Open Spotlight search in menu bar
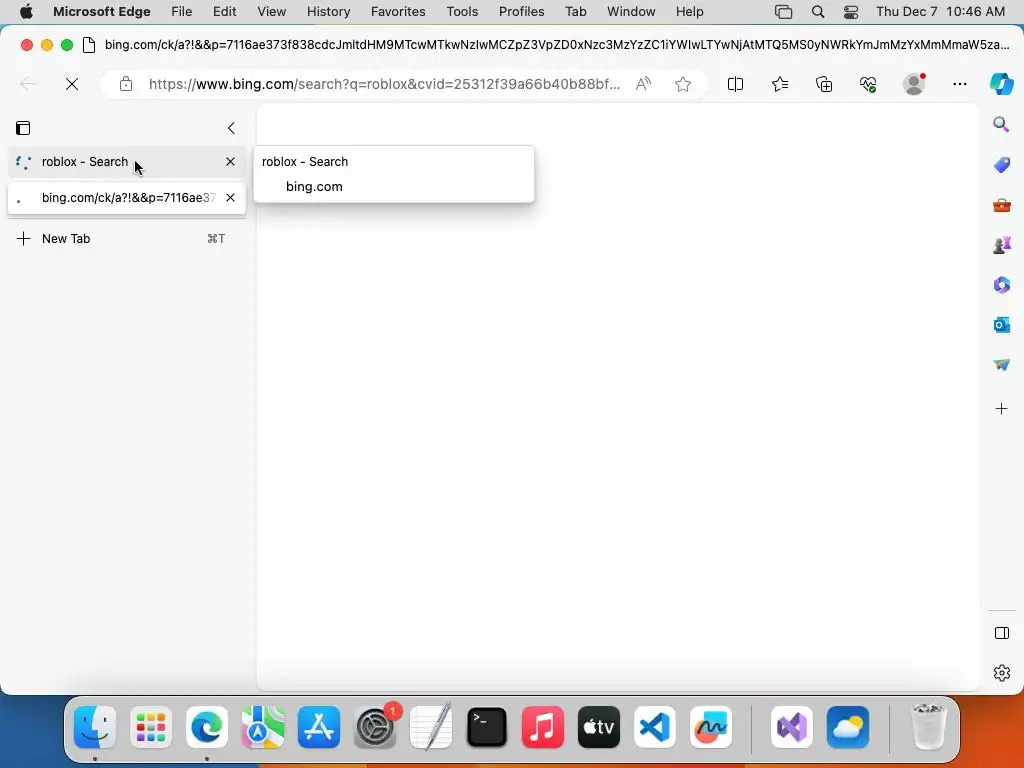This screenshot has width=1024, height=768. 818,12
